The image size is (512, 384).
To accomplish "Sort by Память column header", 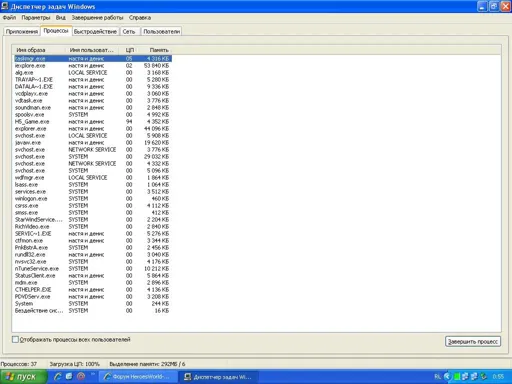I will click(x=156, y=50).
